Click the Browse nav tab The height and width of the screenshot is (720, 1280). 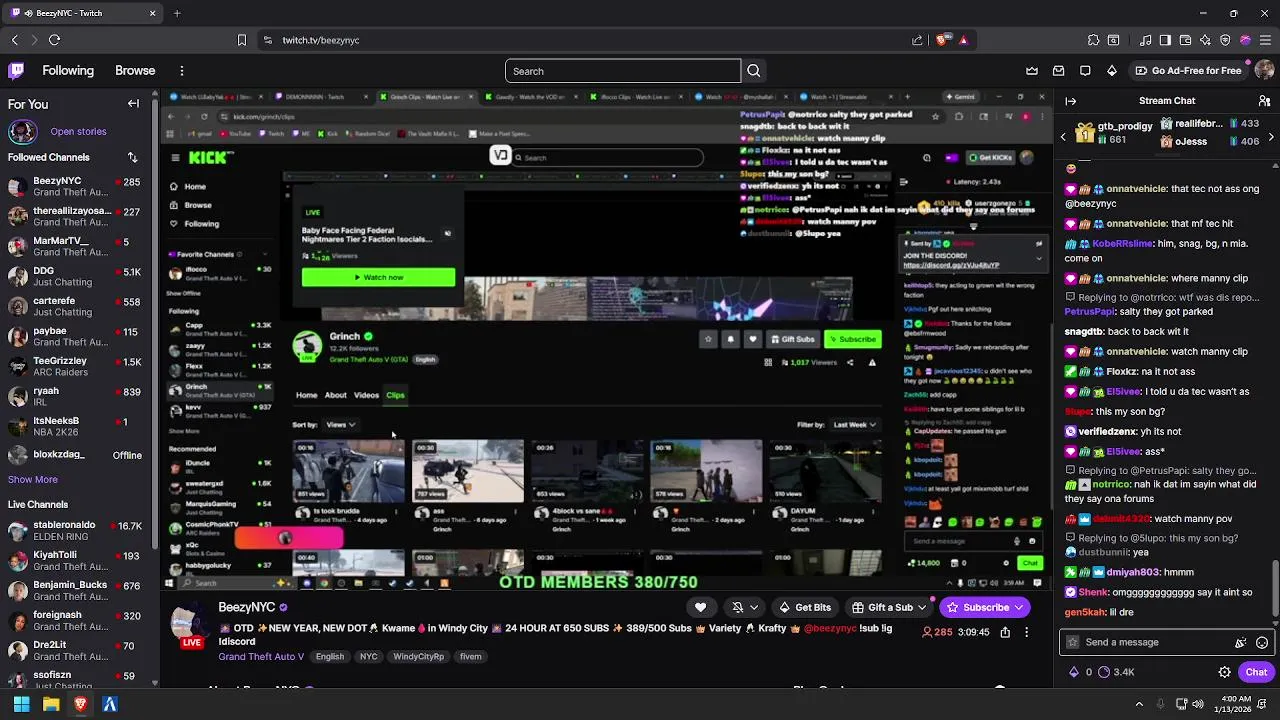tap(135, 71)
